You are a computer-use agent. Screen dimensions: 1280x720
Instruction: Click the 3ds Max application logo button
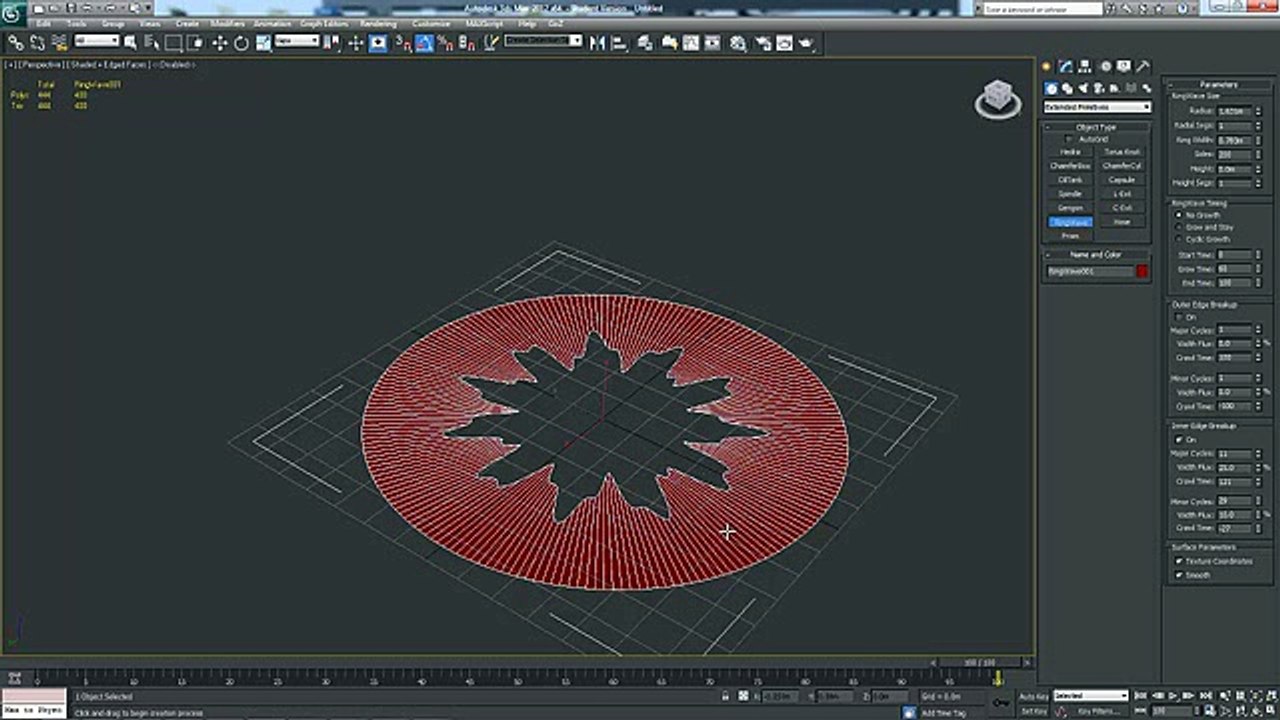click(x=13, y=14)
